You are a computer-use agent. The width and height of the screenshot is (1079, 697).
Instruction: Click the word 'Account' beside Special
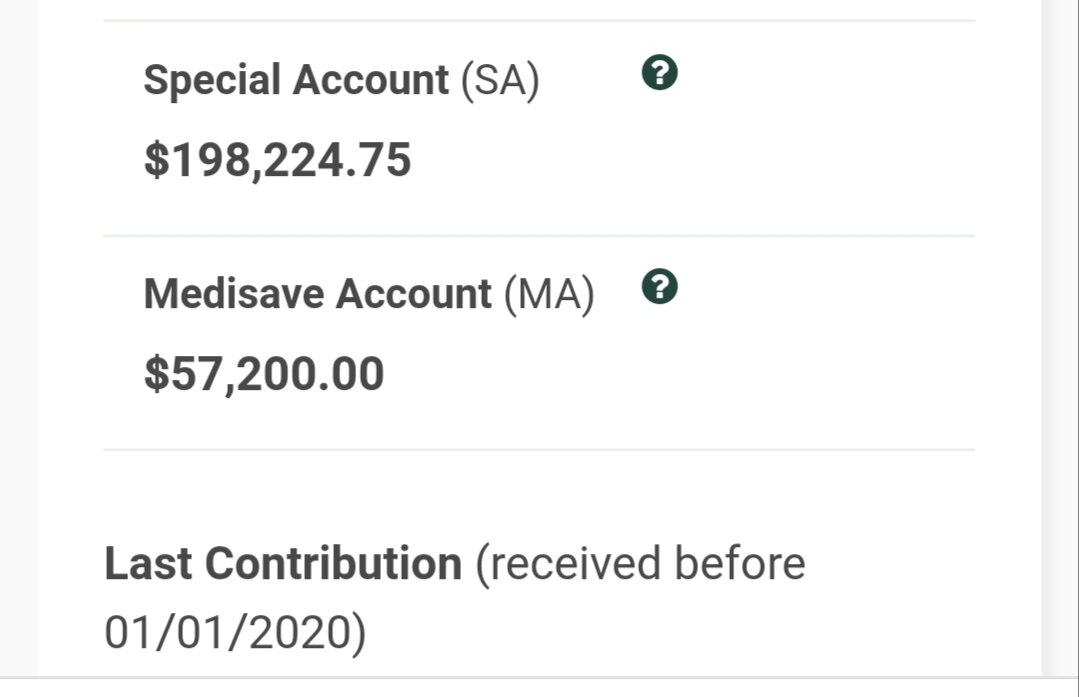click(x=369, y=80)
